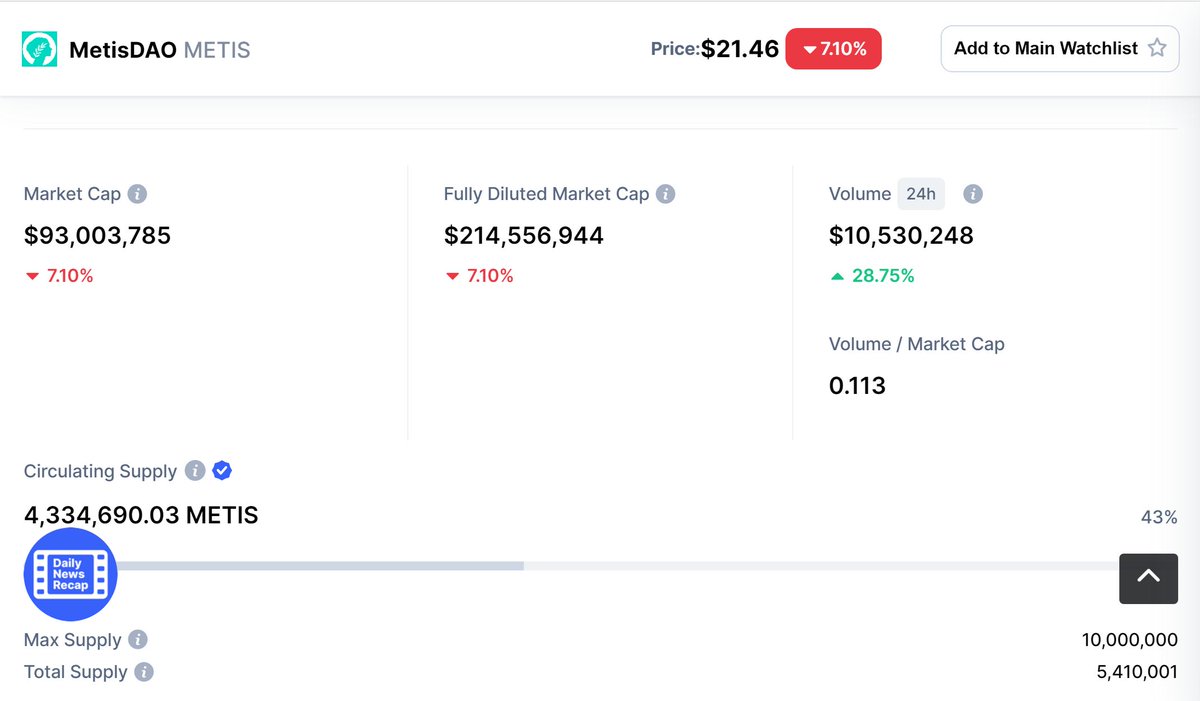Open the Market Cap info tooltip icon
The width and height of the screenshot is (1200, 701).
[x=138, y=194]
